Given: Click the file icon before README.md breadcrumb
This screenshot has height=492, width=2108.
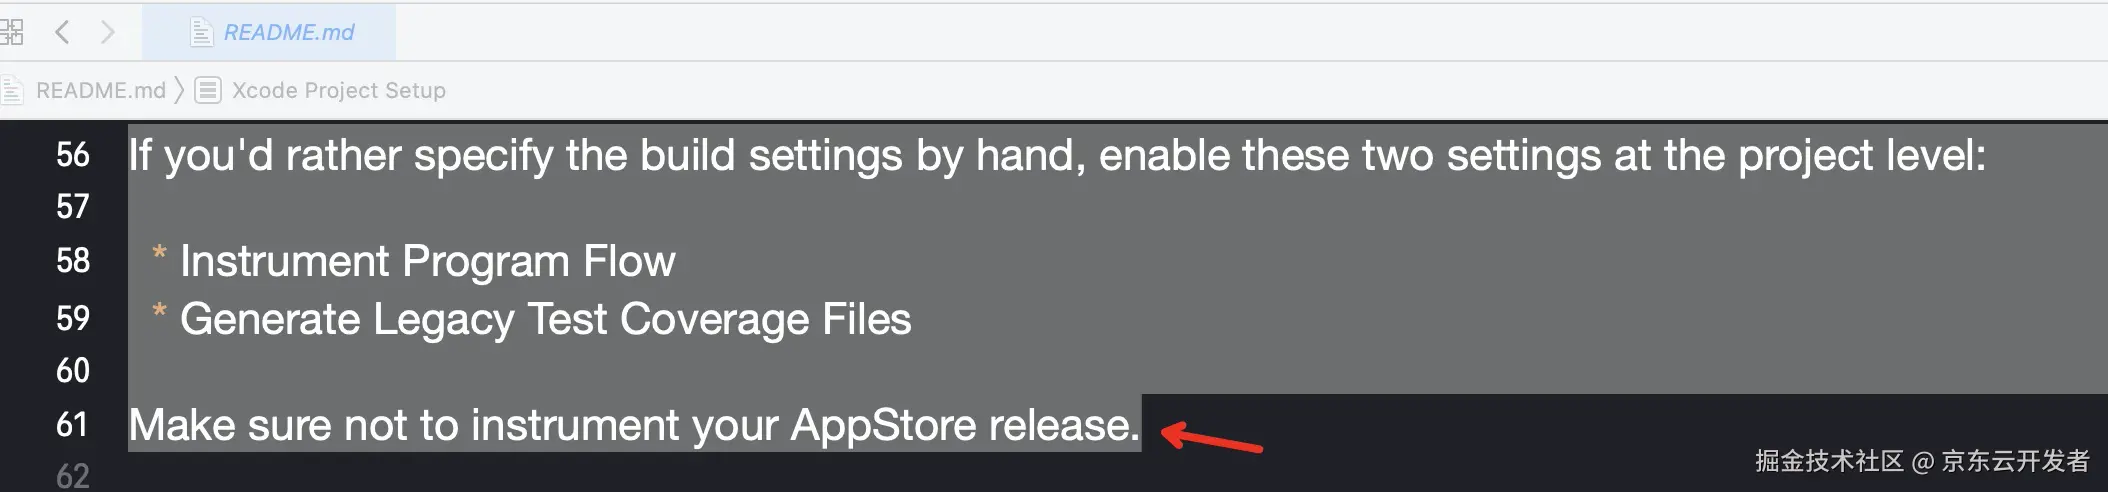Looking at the screenshot, I should pyautogui.click(x=12, y=90).
